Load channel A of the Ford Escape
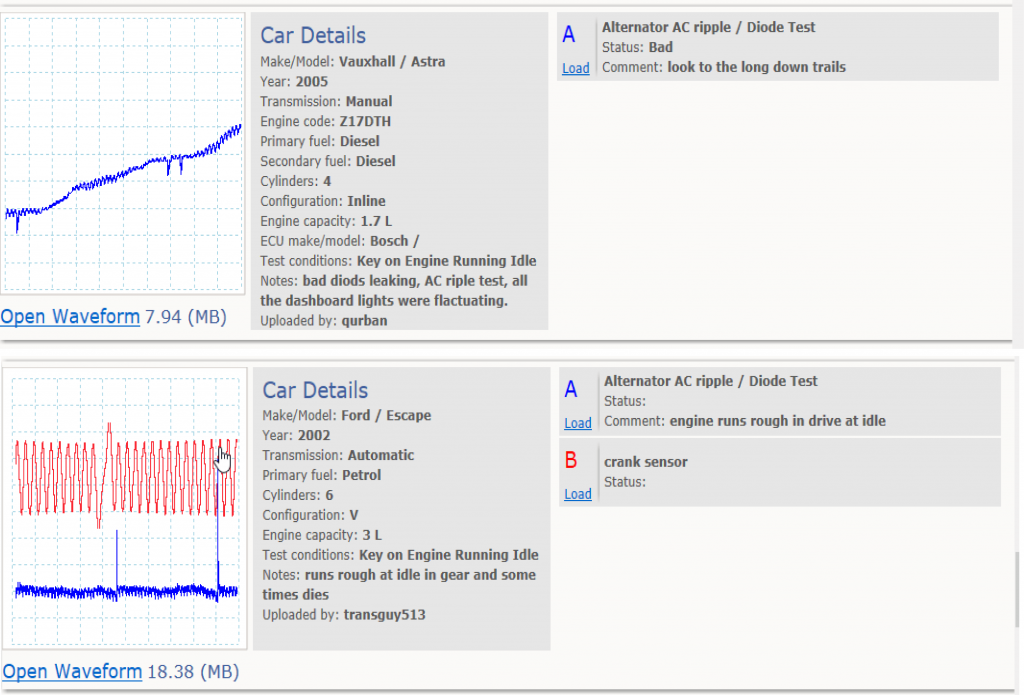Viewport: 1024px width, 695px height. (577, 423)
